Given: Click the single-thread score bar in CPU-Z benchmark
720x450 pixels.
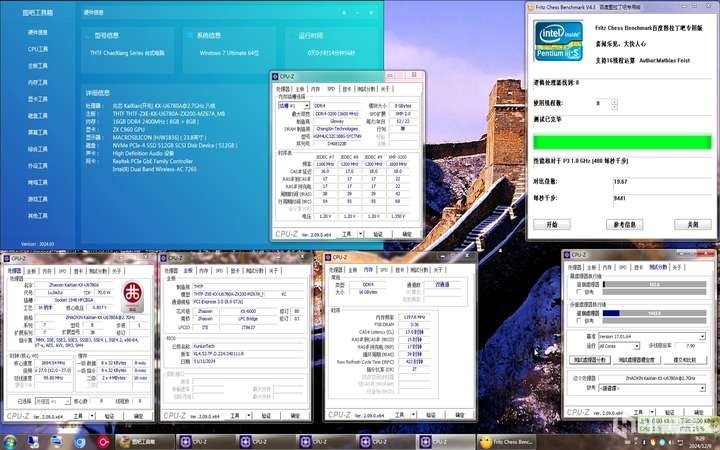Looking at the screenshot, I should [x=654, y=284].
